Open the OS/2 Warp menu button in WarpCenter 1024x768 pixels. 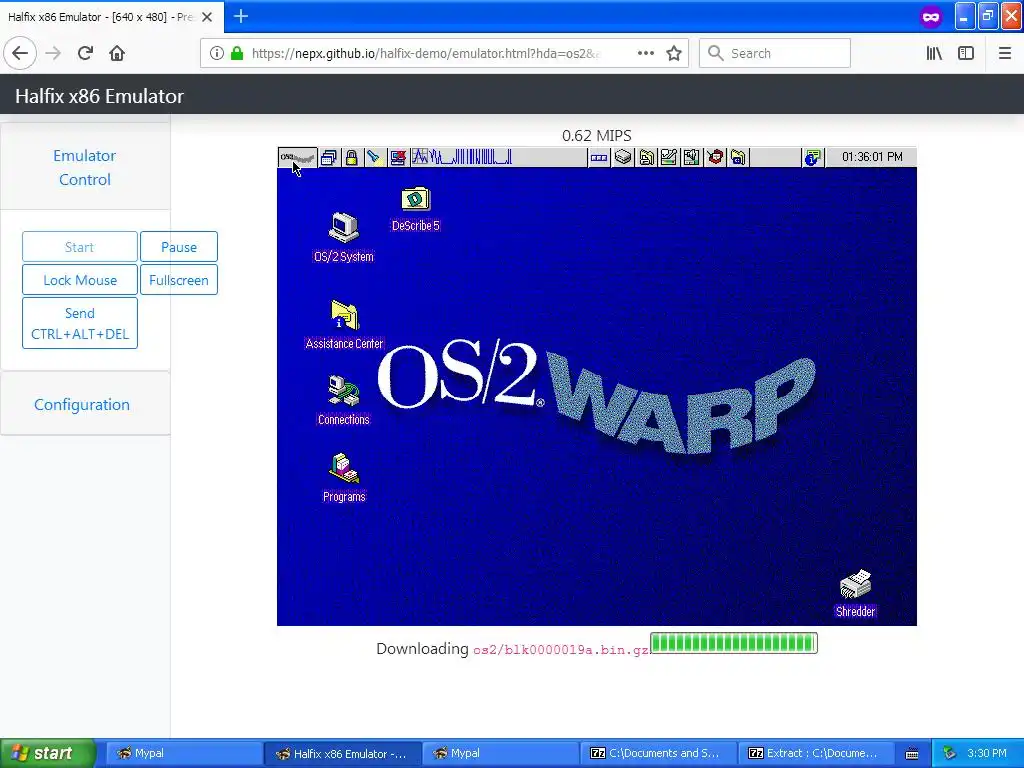[297, 157]
